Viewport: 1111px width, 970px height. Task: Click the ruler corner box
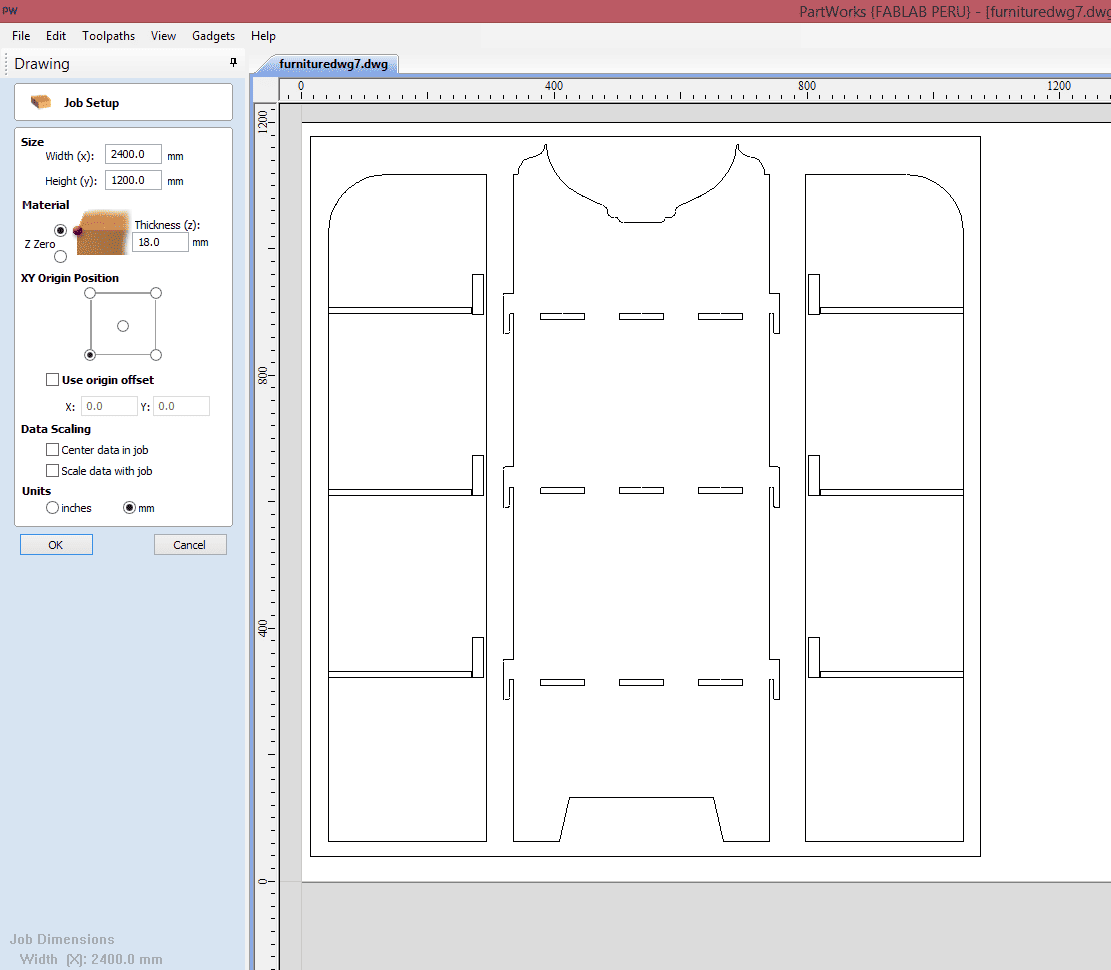pyautogui.click(x=266, y=89)
